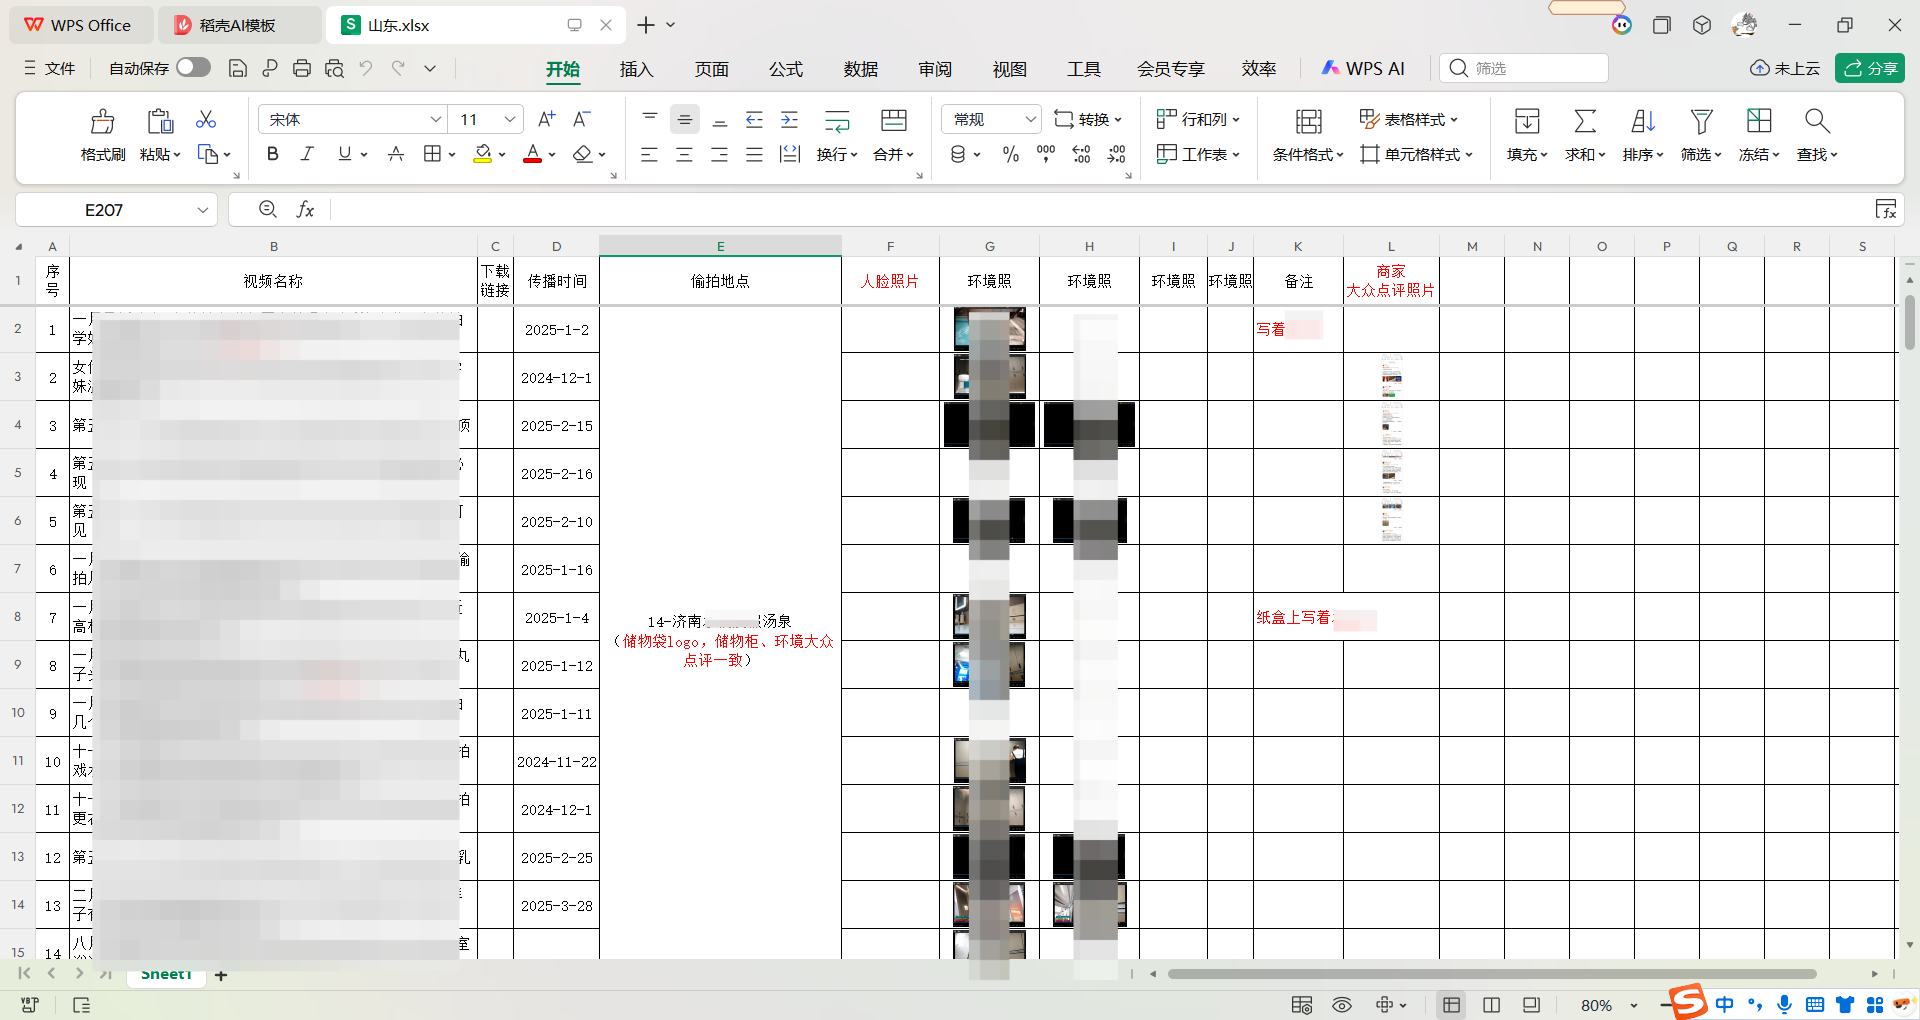Image resolution: width=1920 pixels, height=1020 pixels.
Task: Click the Paste (粘贴) clipboard icon
Action: (160, 121)
